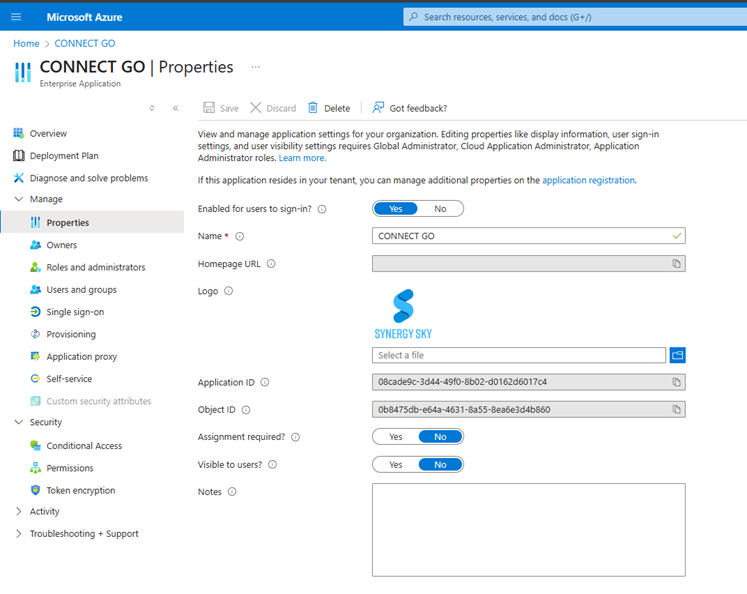Click the Synergy Sky logo image
The width and height of the screenshot is (747, 594).
[x=403, y=314]
